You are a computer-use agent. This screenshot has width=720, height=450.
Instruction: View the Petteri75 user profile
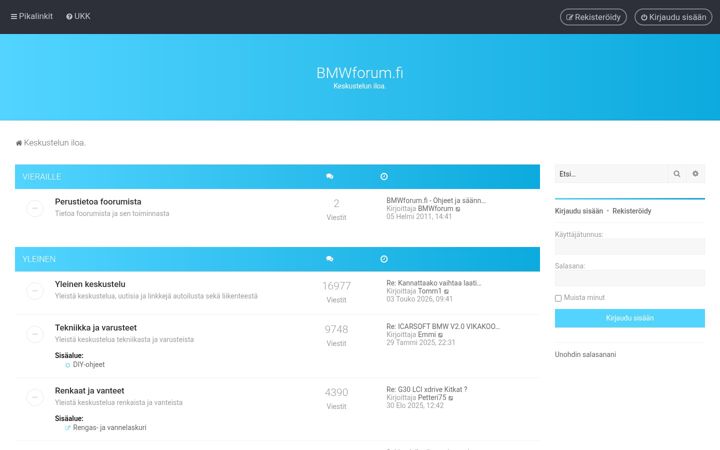(x=432, y=398)
